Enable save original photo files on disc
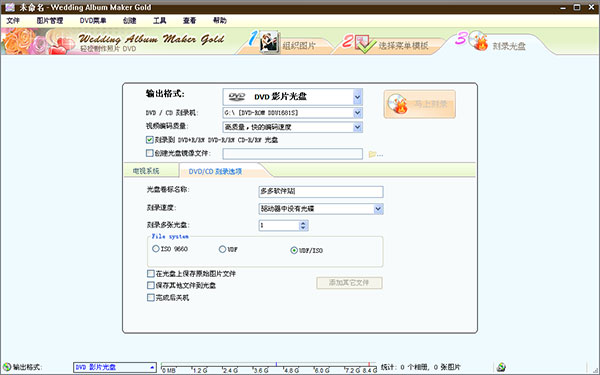This screenshot has width=600, height=375. (x=151, y=274)
